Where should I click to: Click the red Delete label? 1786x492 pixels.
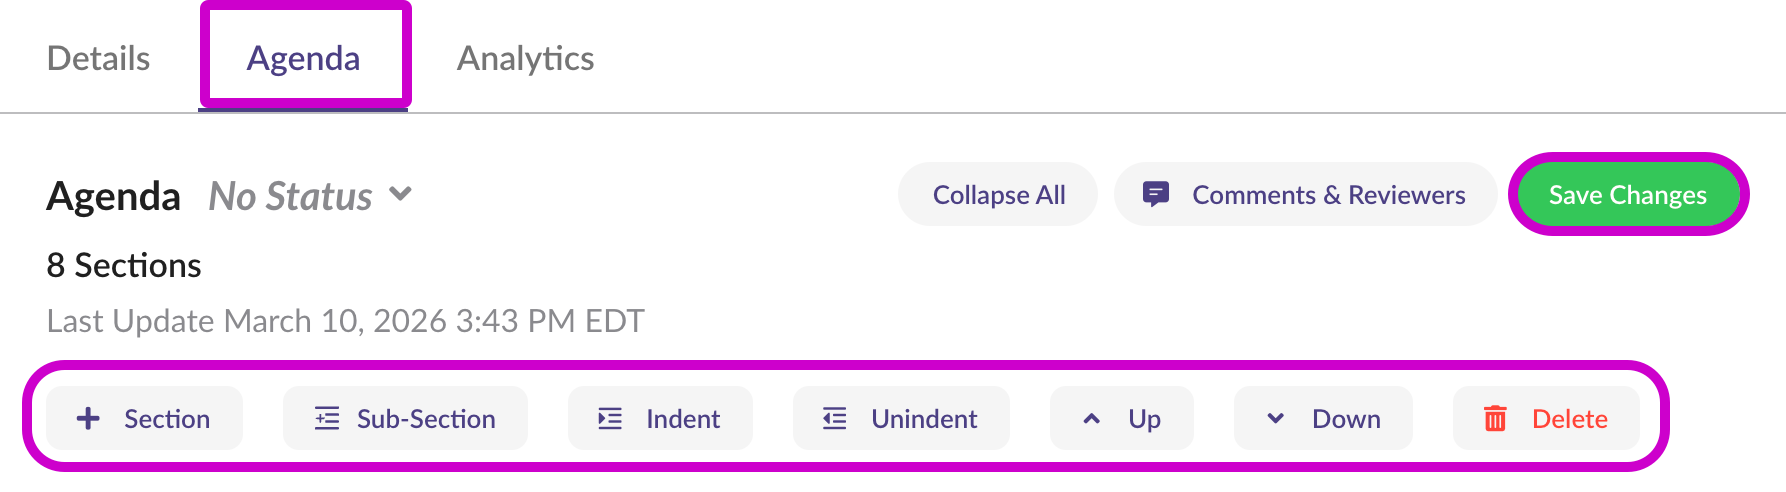click(x=1569, y=419)
